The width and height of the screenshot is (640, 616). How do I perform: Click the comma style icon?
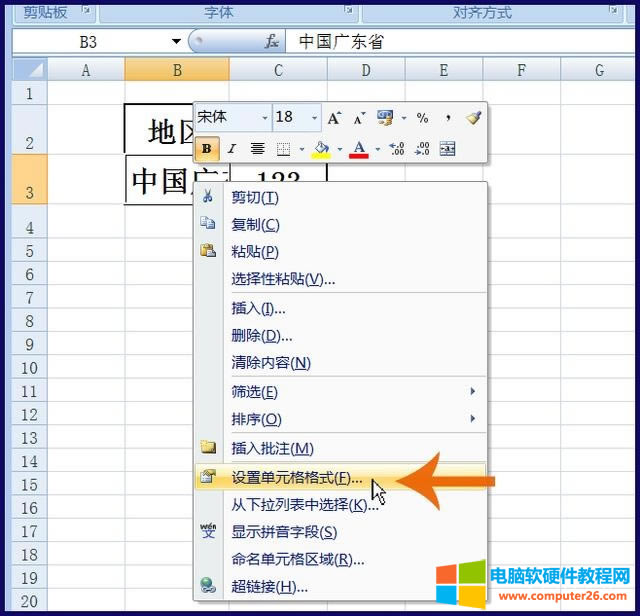(448, 118)
